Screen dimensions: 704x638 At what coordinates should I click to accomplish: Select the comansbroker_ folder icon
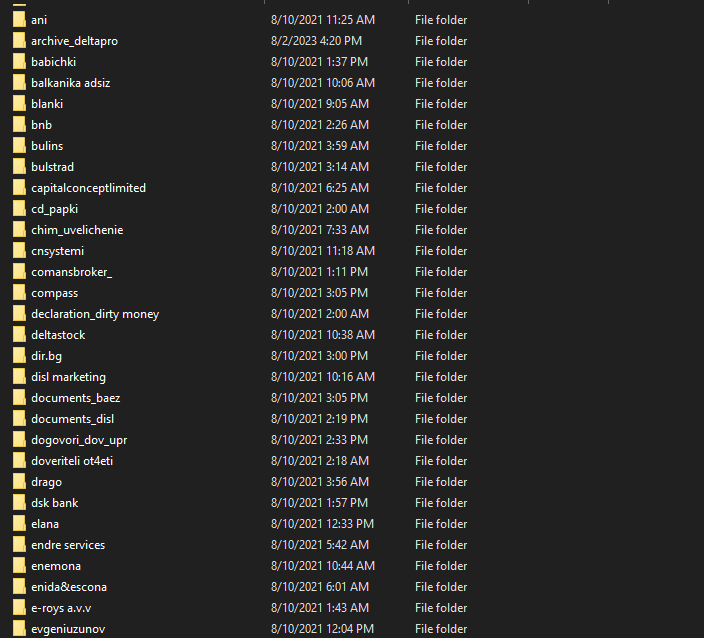(19, 272)
